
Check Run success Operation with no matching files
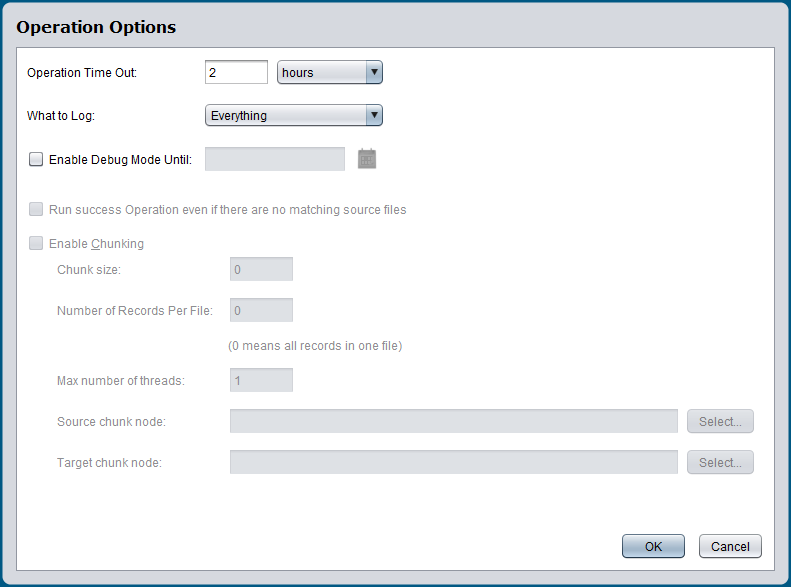pos(37,210)
